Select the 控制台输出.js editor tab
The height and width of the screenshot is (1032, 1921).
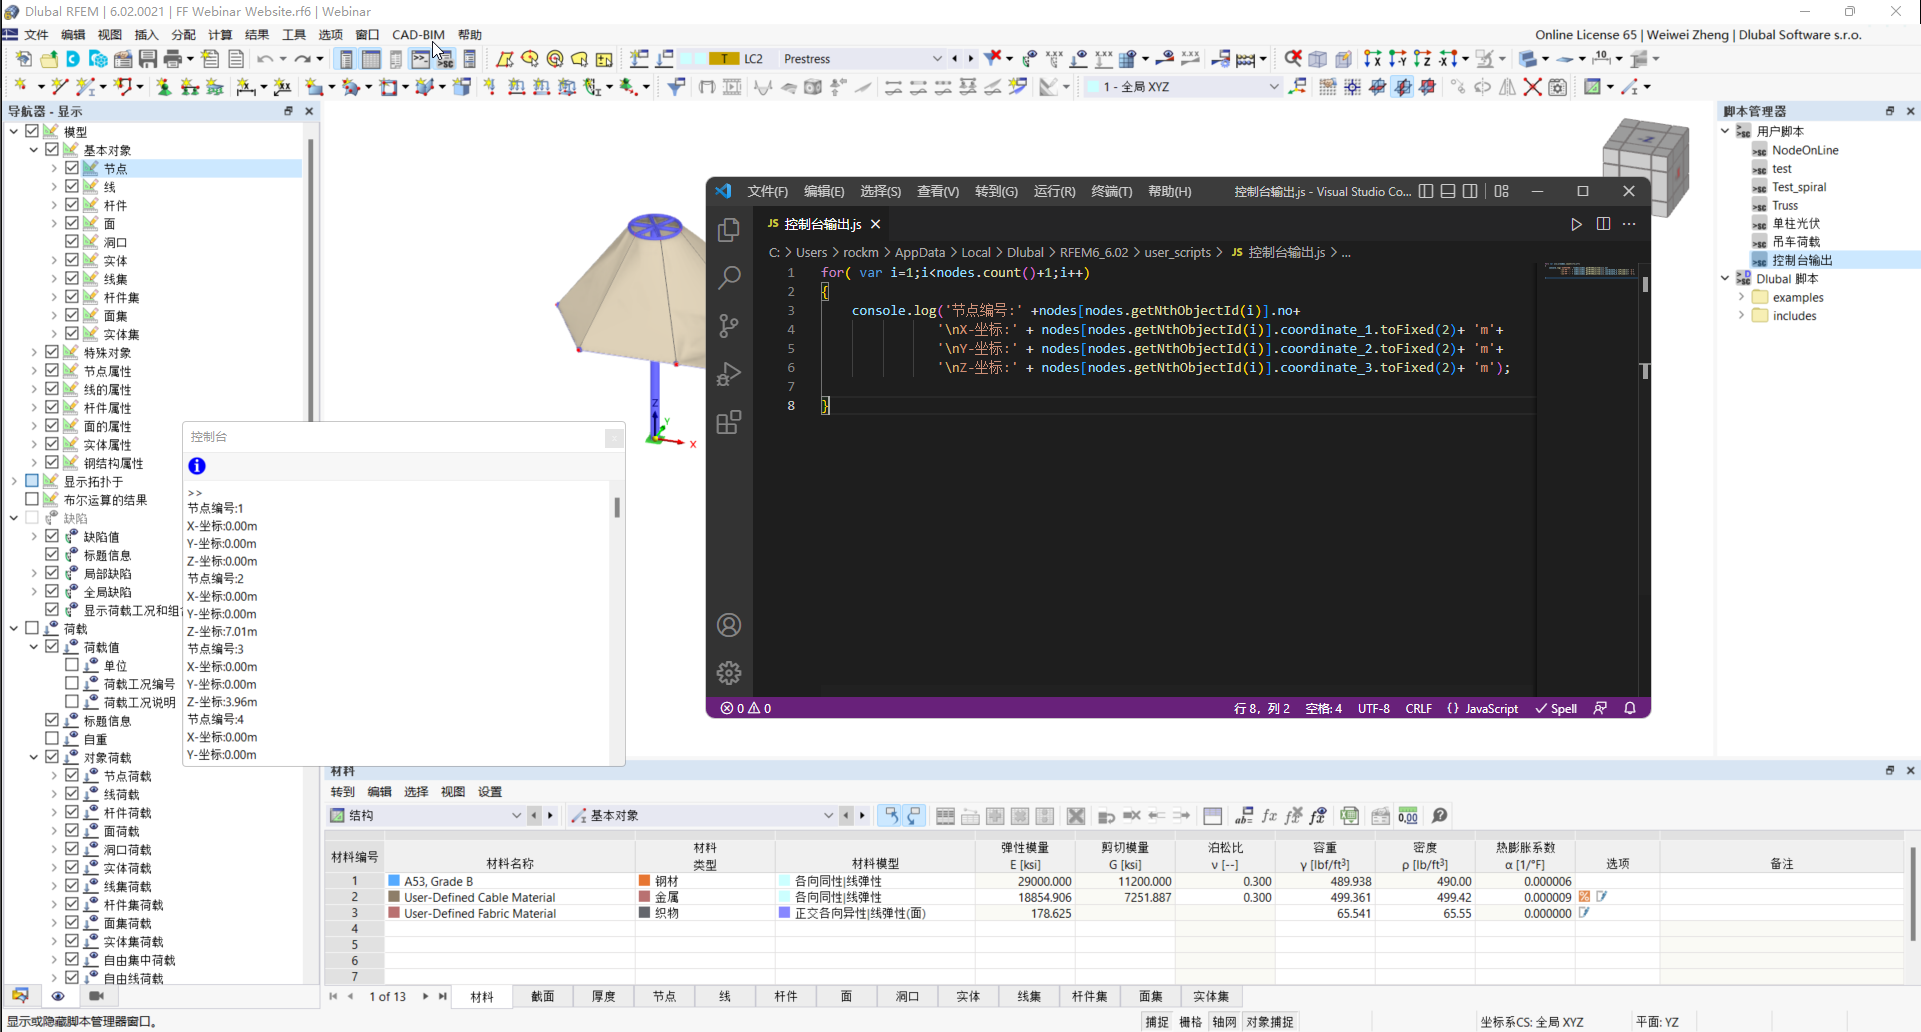click(822, 224)
